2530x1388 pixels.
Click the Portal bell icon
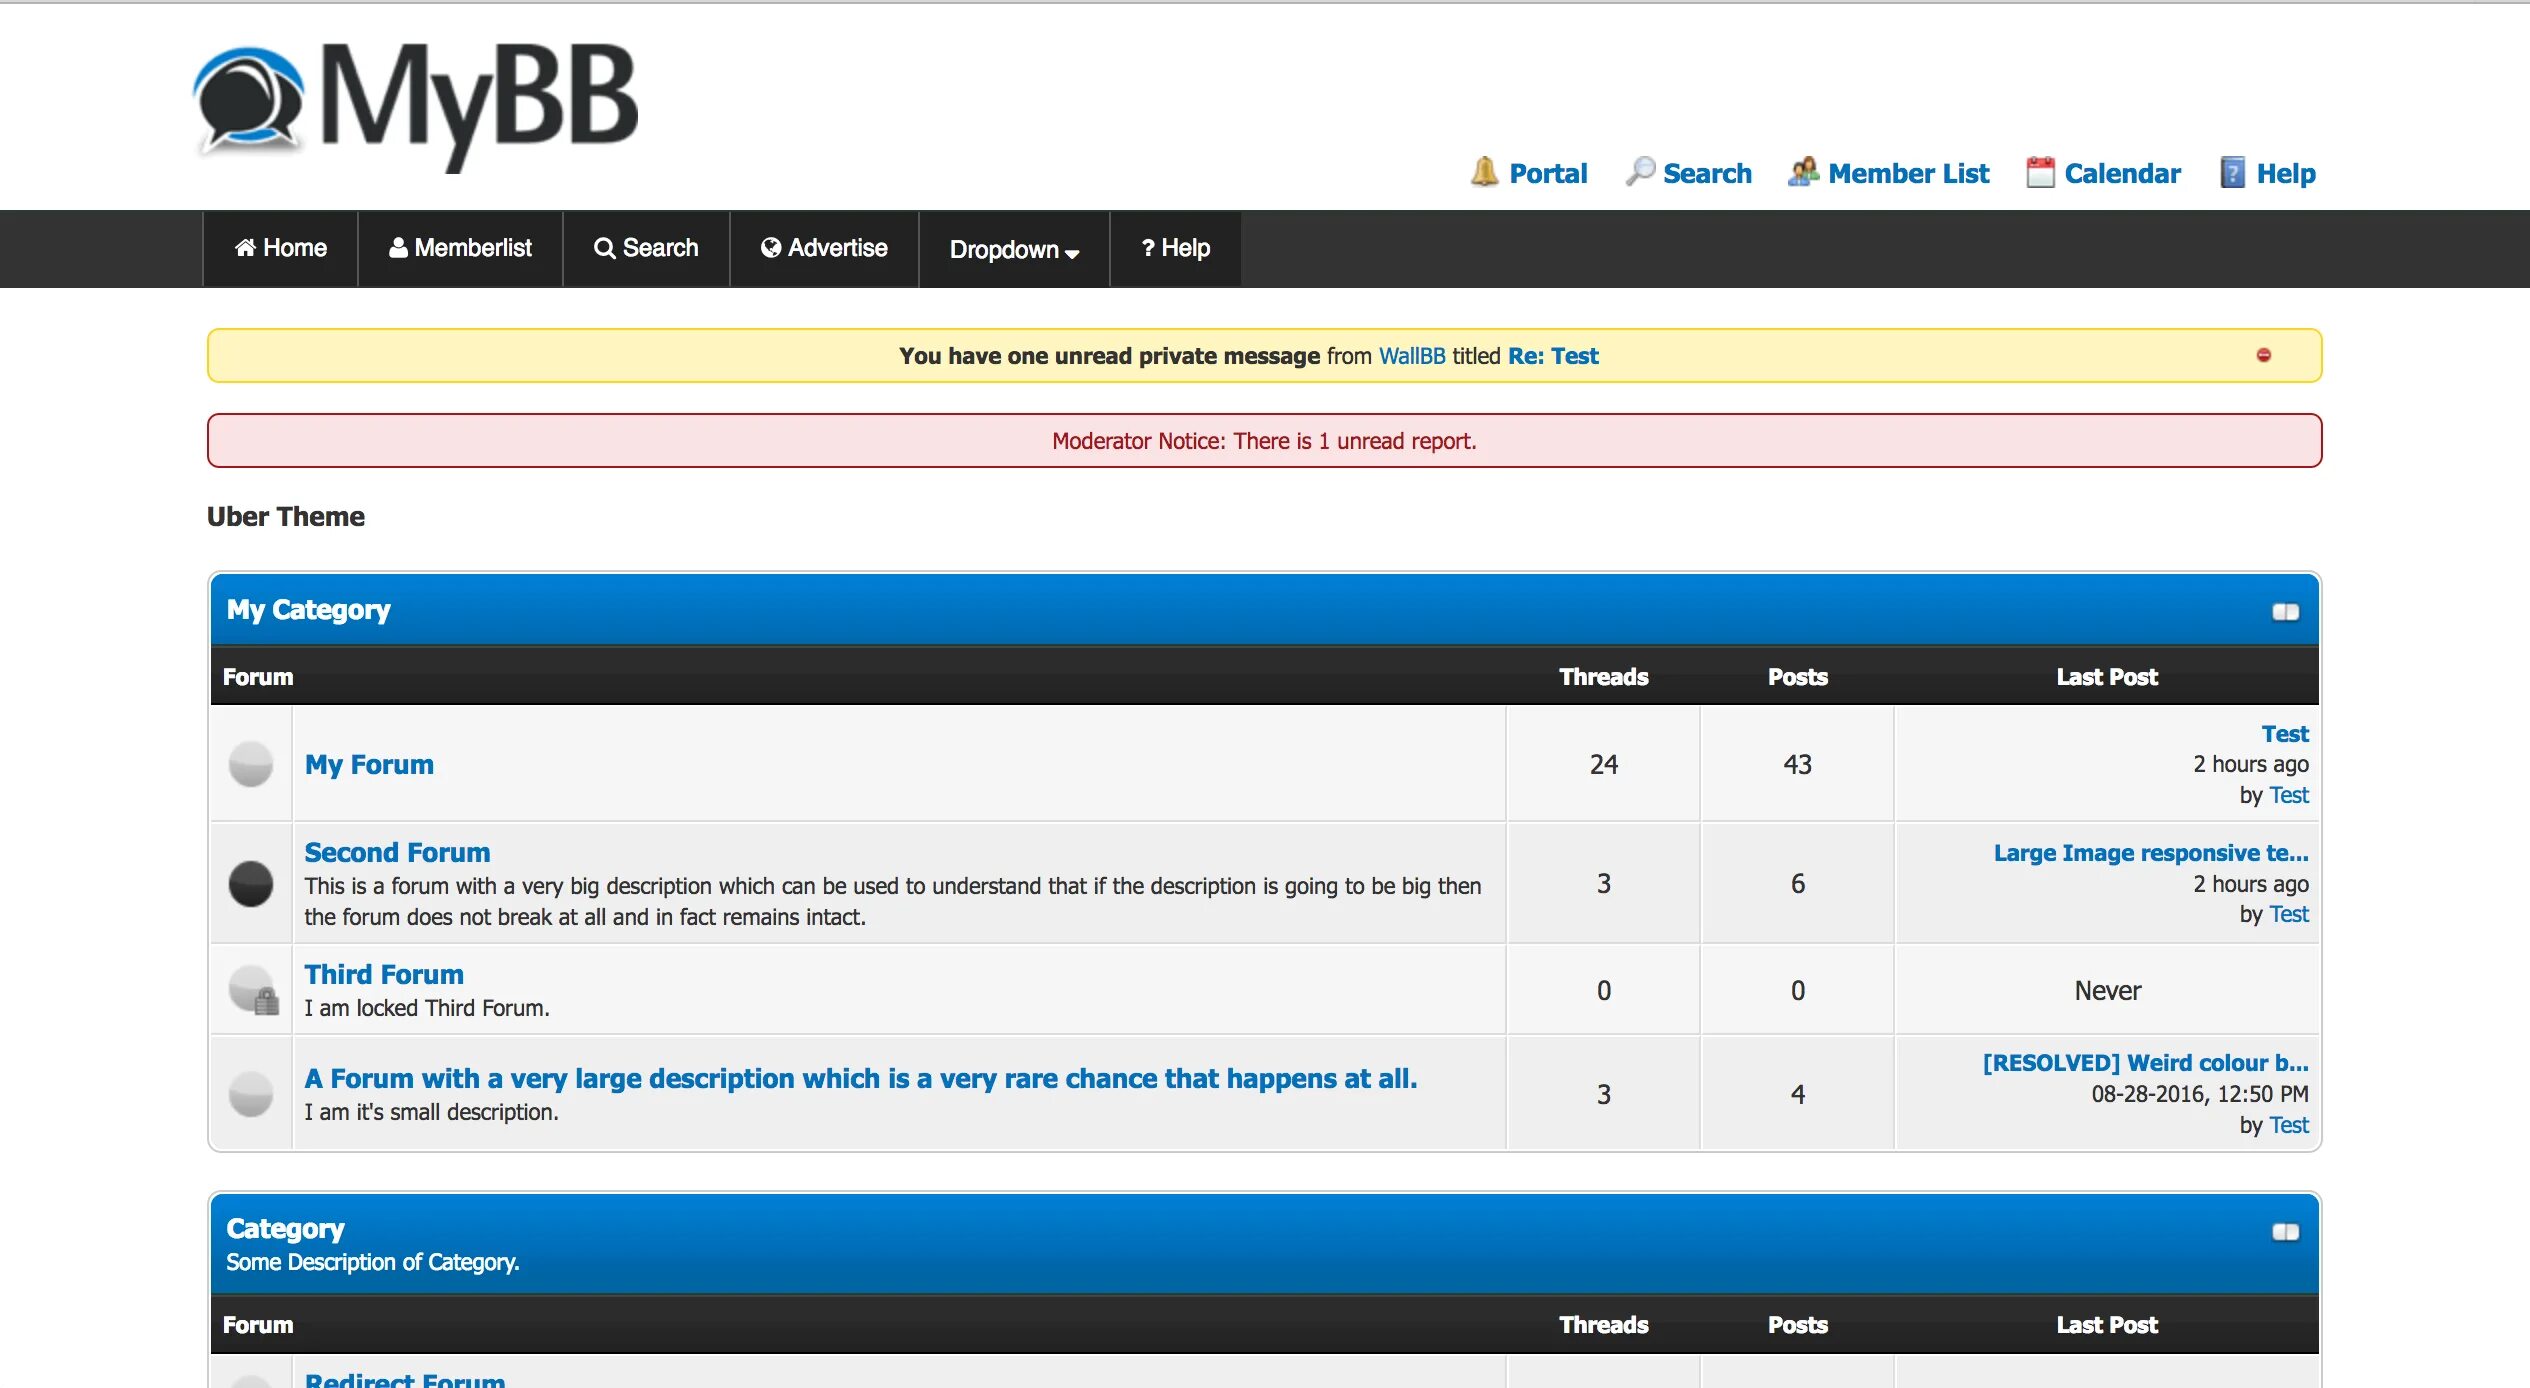pyautogui.click(x=1484, y=172)
